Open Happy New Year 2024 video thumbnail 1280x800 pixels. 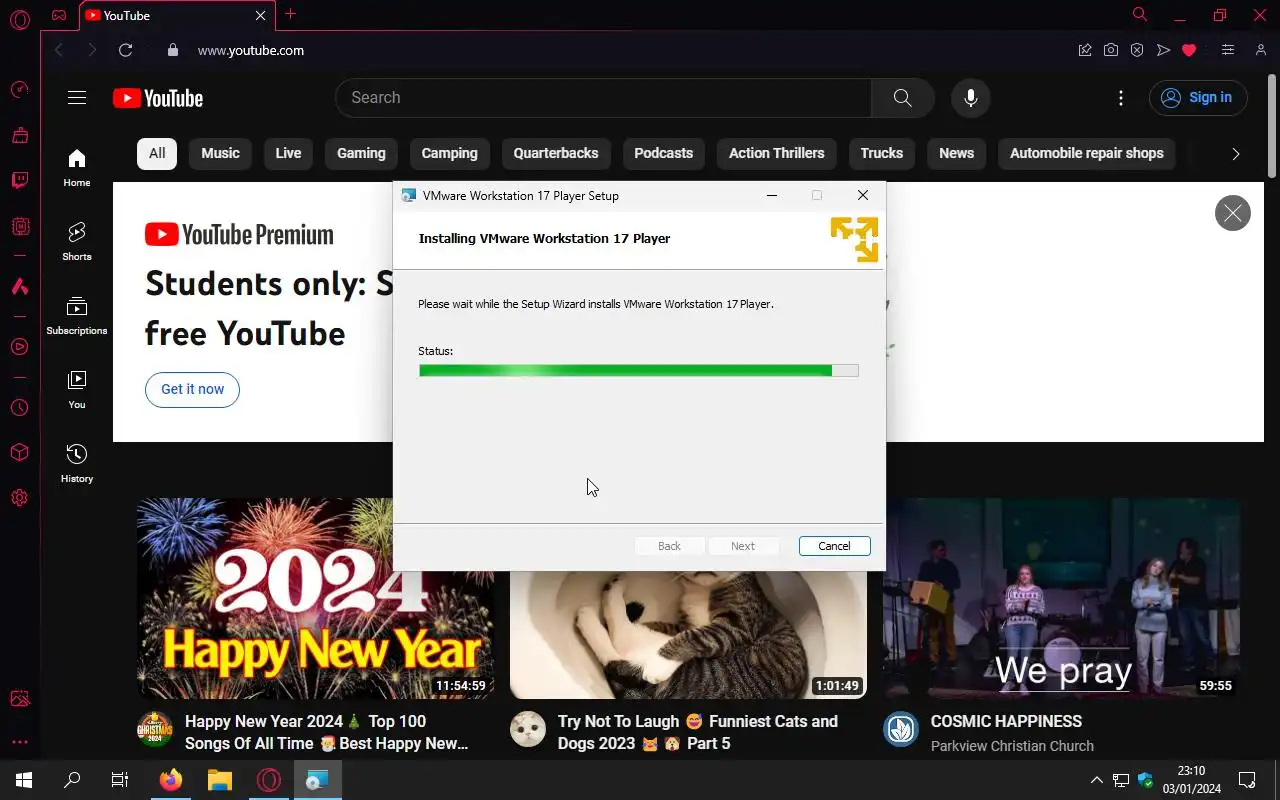[x=315, y=598]
